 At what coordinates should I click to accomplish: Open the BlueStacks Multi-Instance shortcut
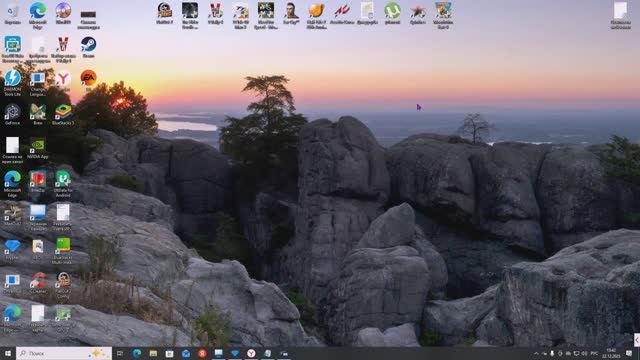tap(63, 251)
